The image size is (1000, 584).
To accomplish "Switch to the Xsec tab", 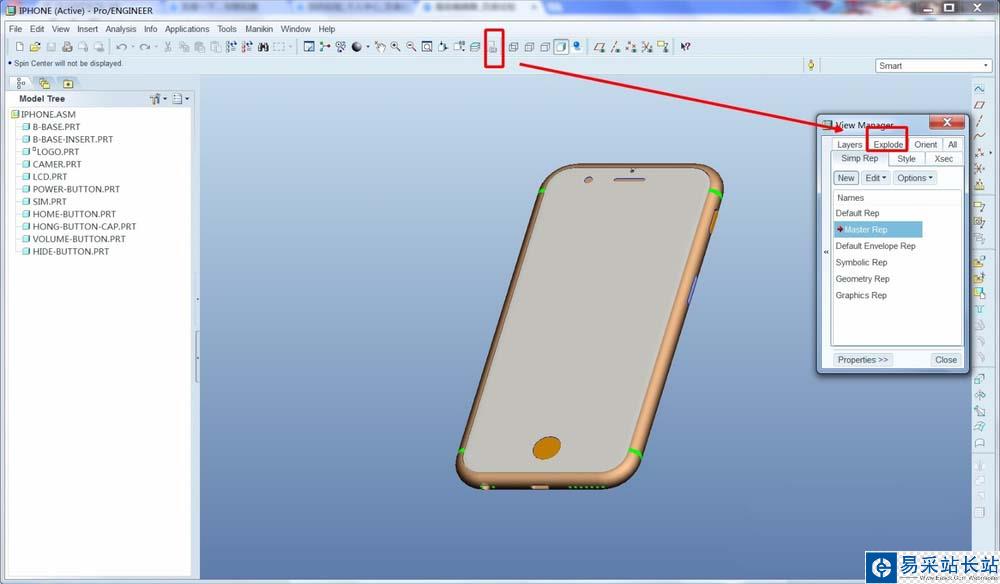I will [943, 159].
